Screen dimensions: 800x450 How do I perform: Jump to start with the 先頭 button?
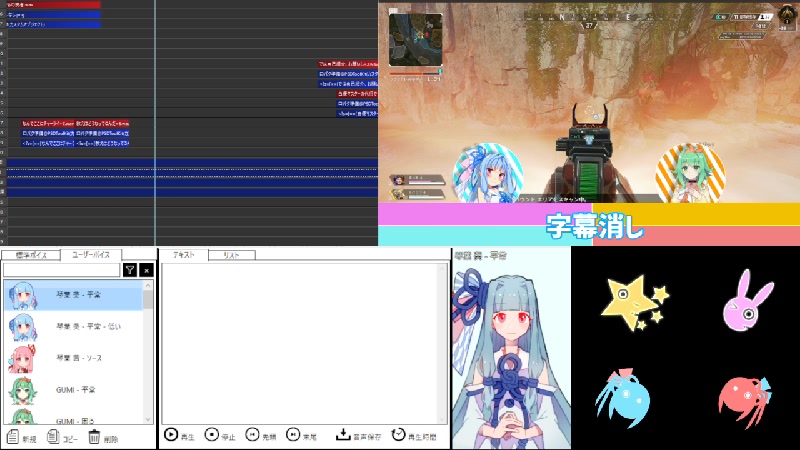tap(252, 435)
